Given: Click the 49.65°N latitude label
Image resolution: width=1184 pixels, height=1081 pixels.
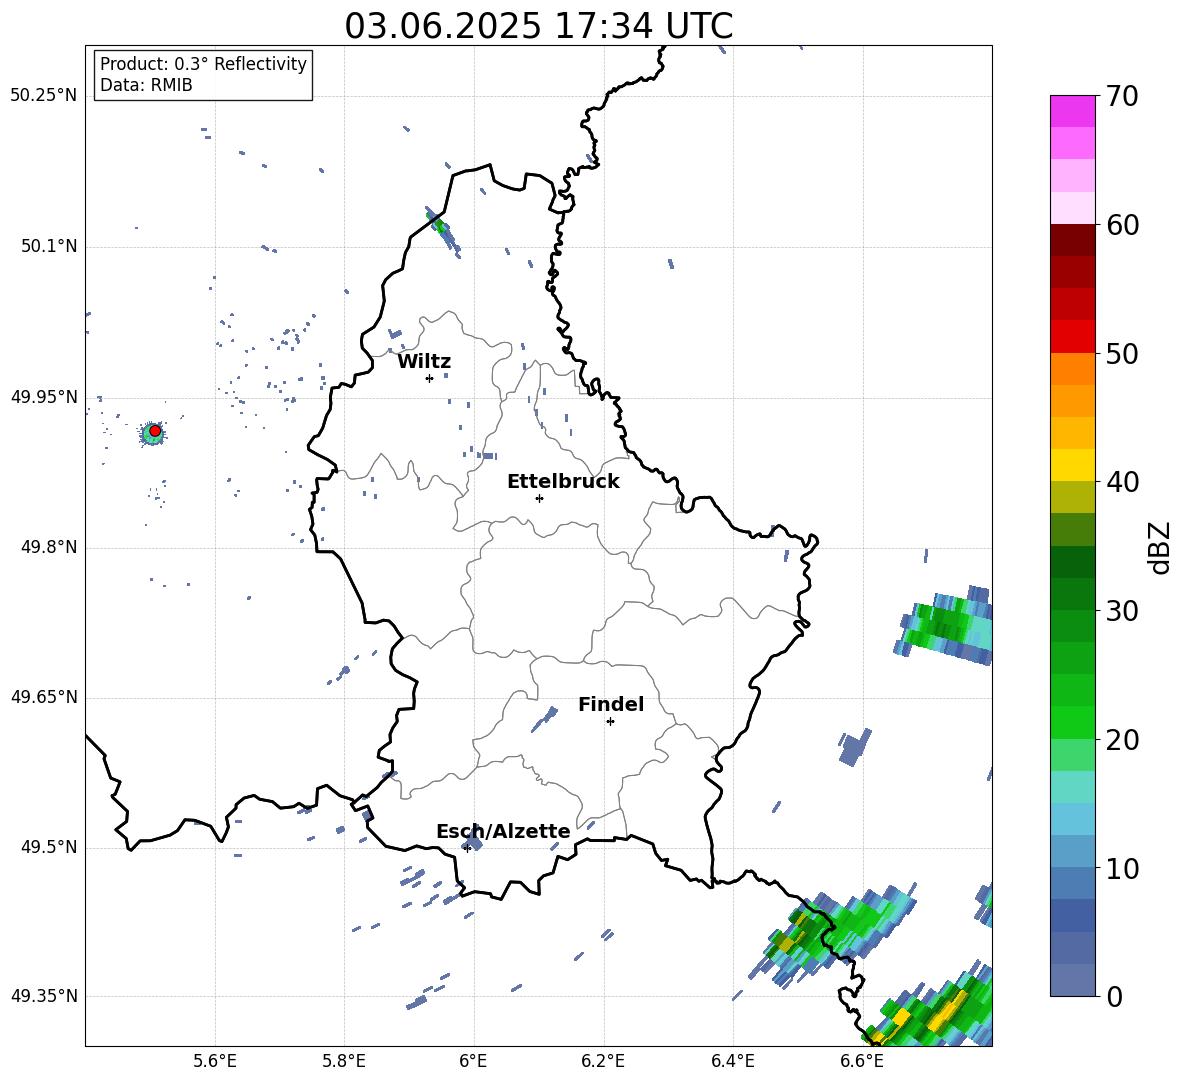Looking at the screenshot, I should 44,697.
